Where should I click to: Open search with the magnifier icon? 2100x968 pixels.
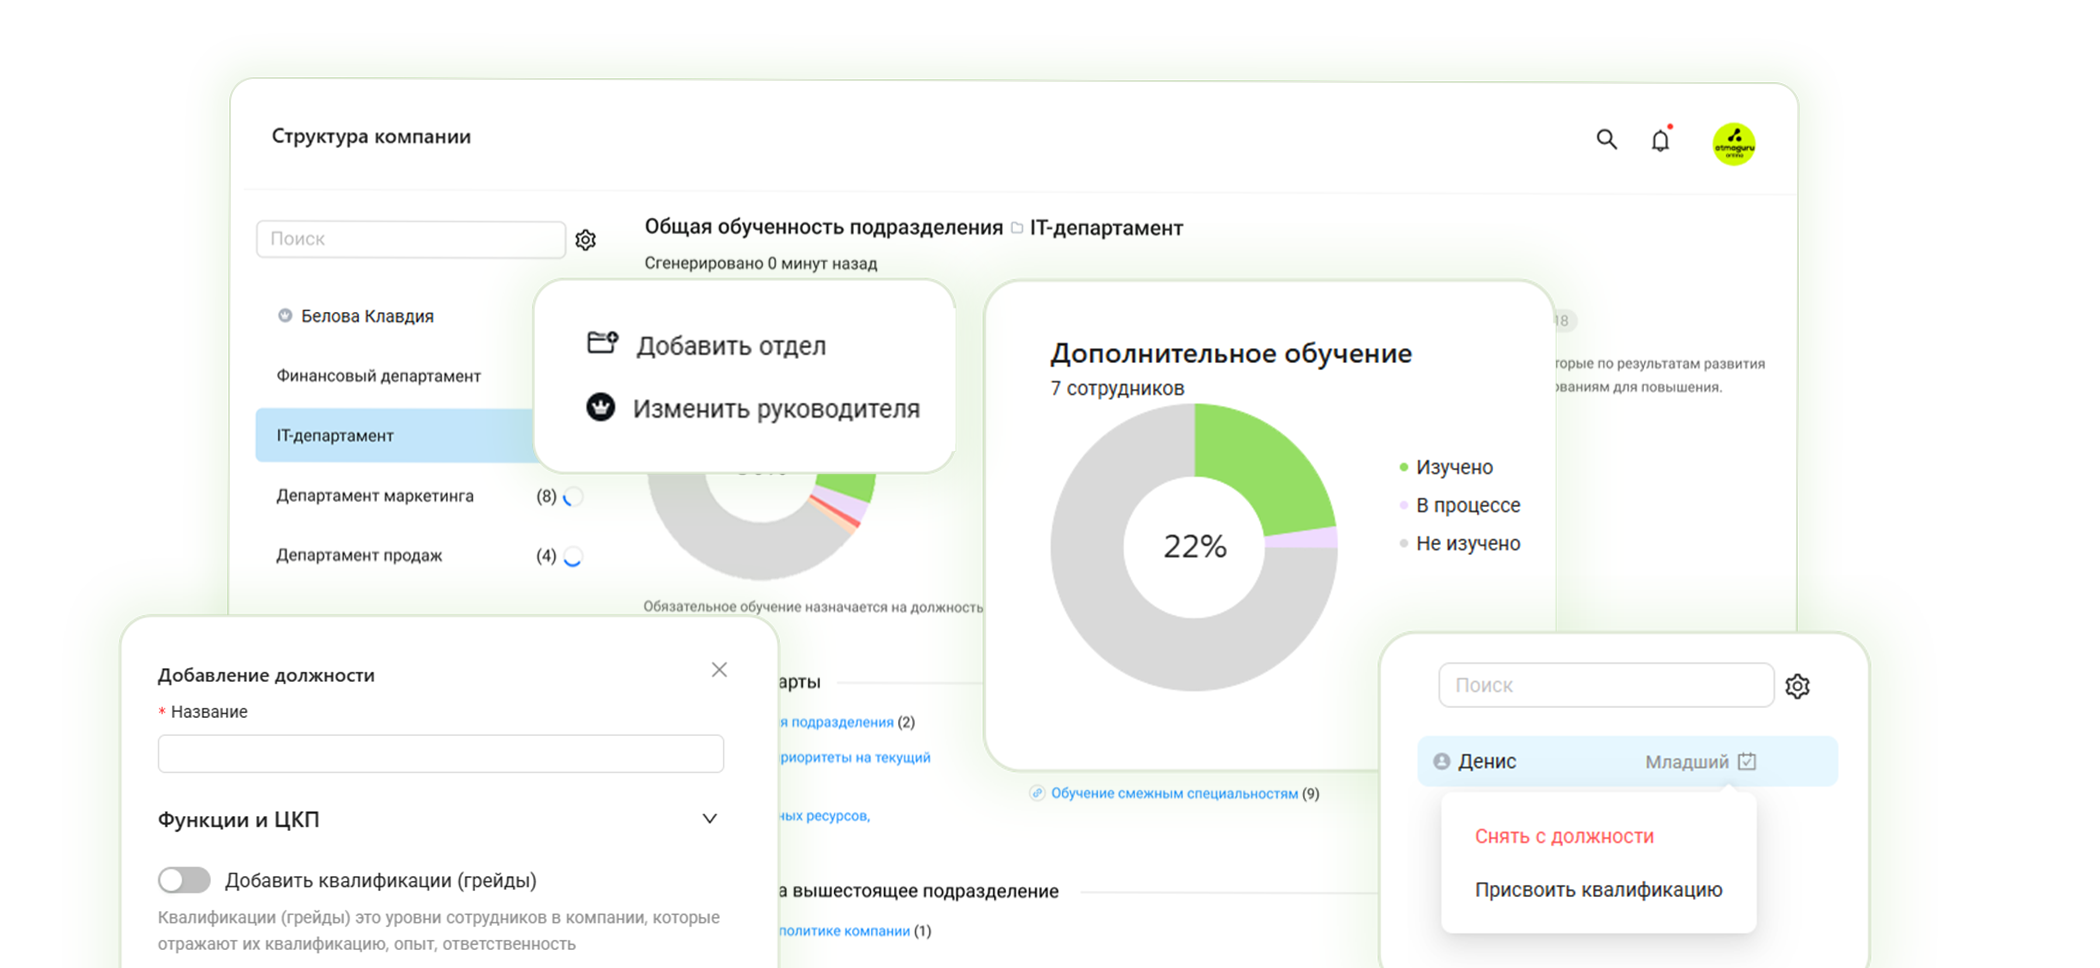[1606, 139]
